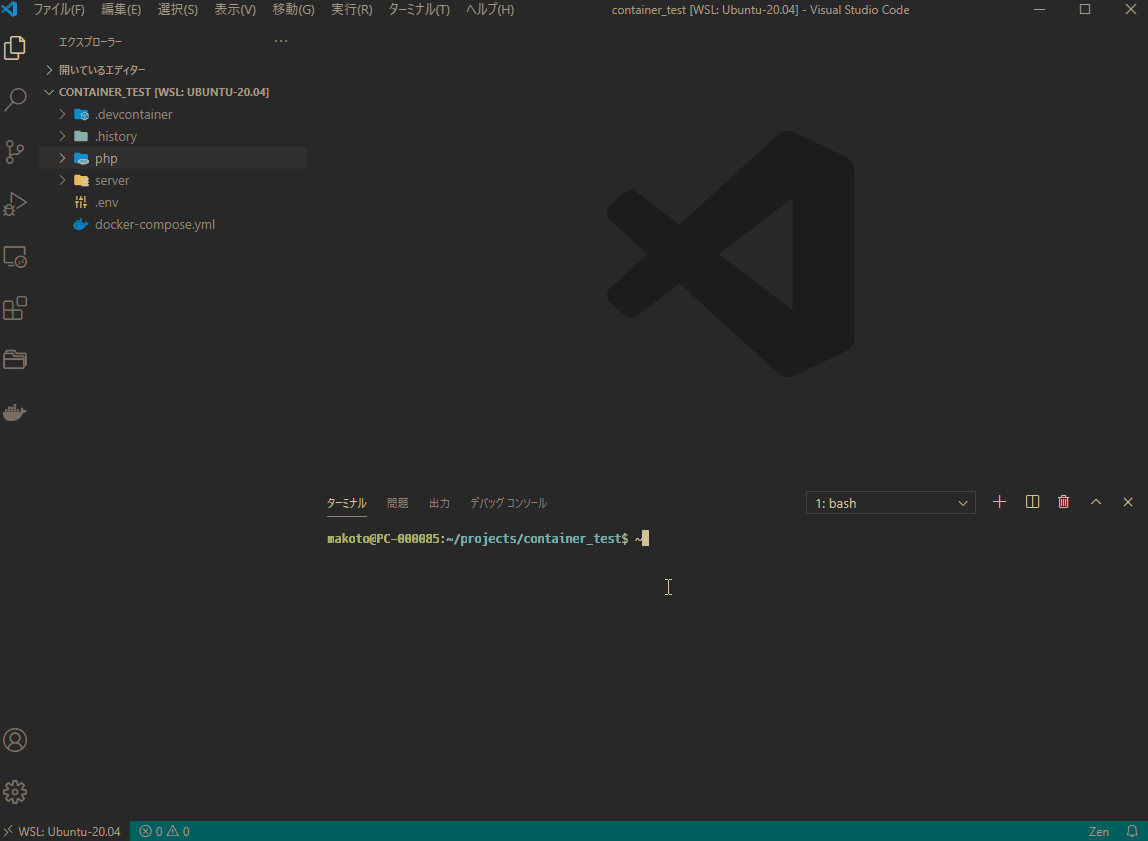This screenshot has width=1148, height=841.
Task: Open the ターミナル(T) menu
Action: pos(418,9)
